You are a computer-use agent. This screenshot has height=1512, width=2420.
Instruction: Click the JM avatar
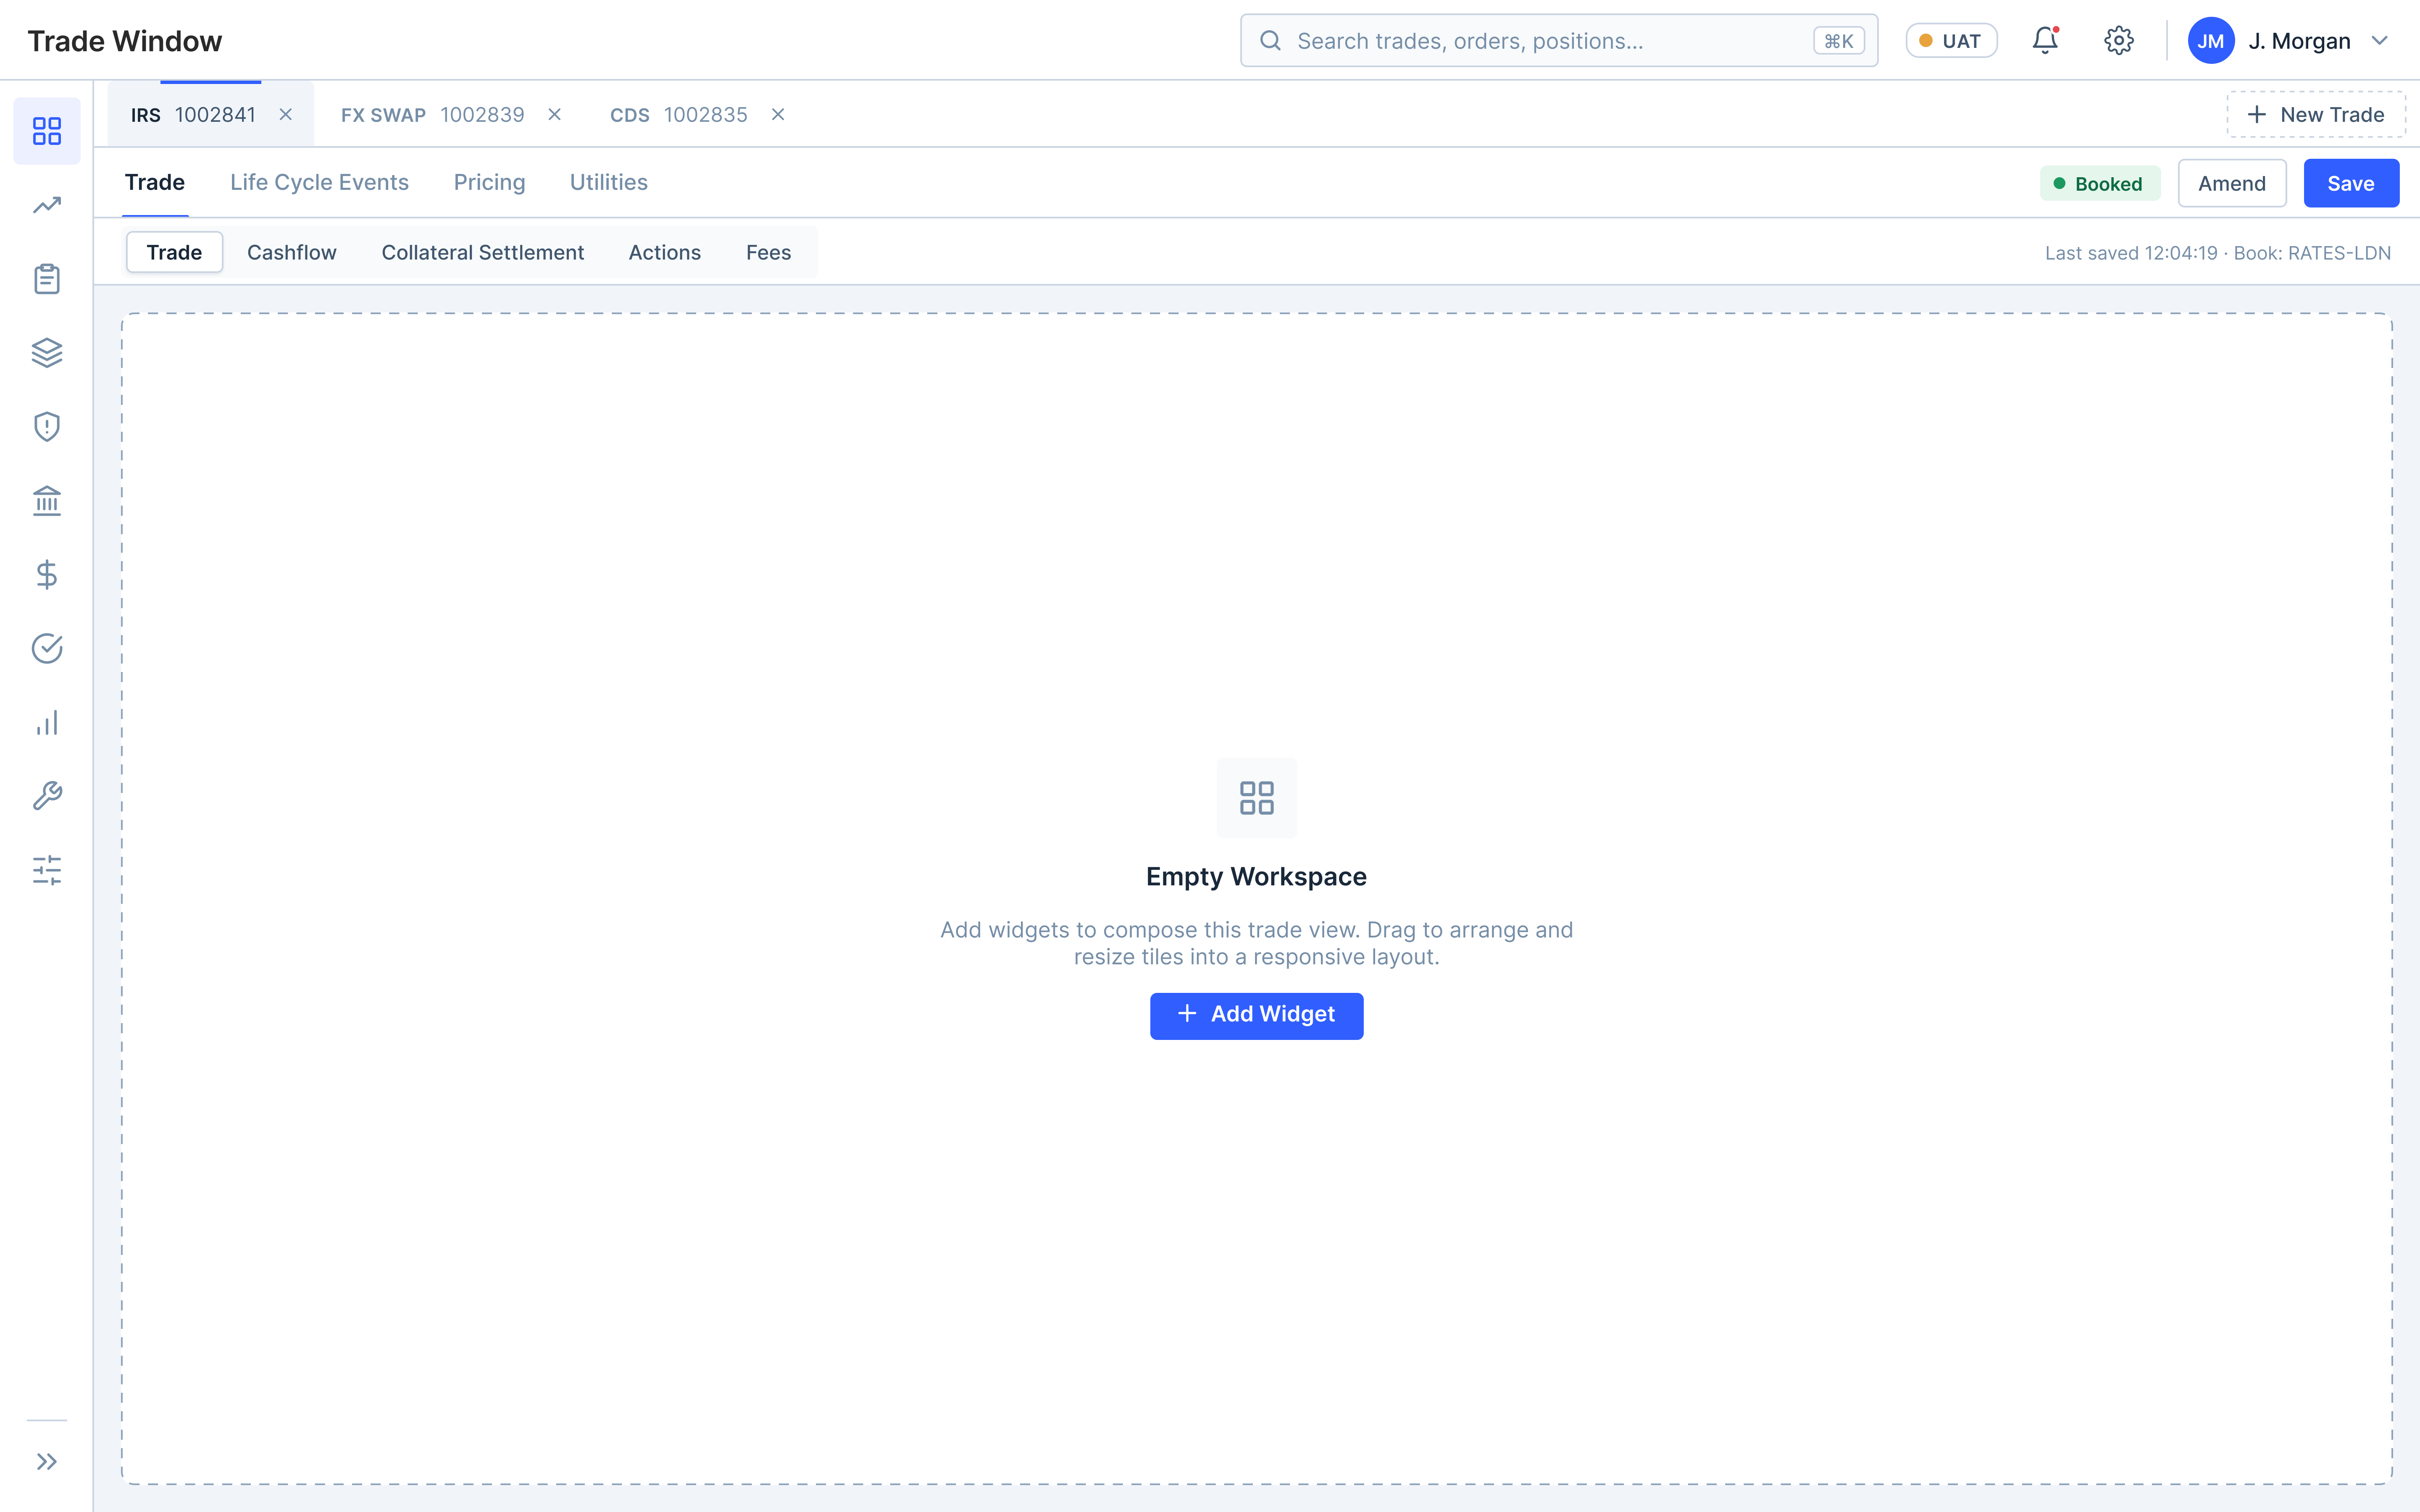click(2211, 41)
